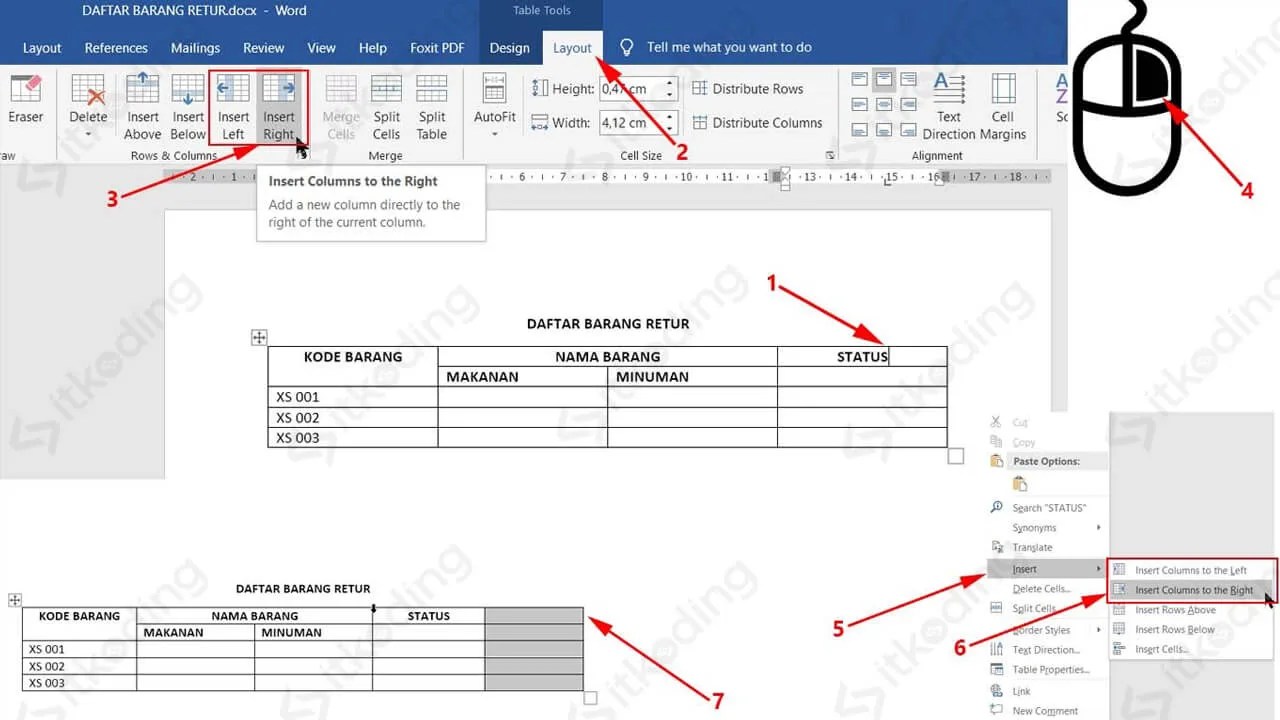Open the References ribbon tab
The width and height of the screenshot is (1280, 720).
tap(116, 47)
